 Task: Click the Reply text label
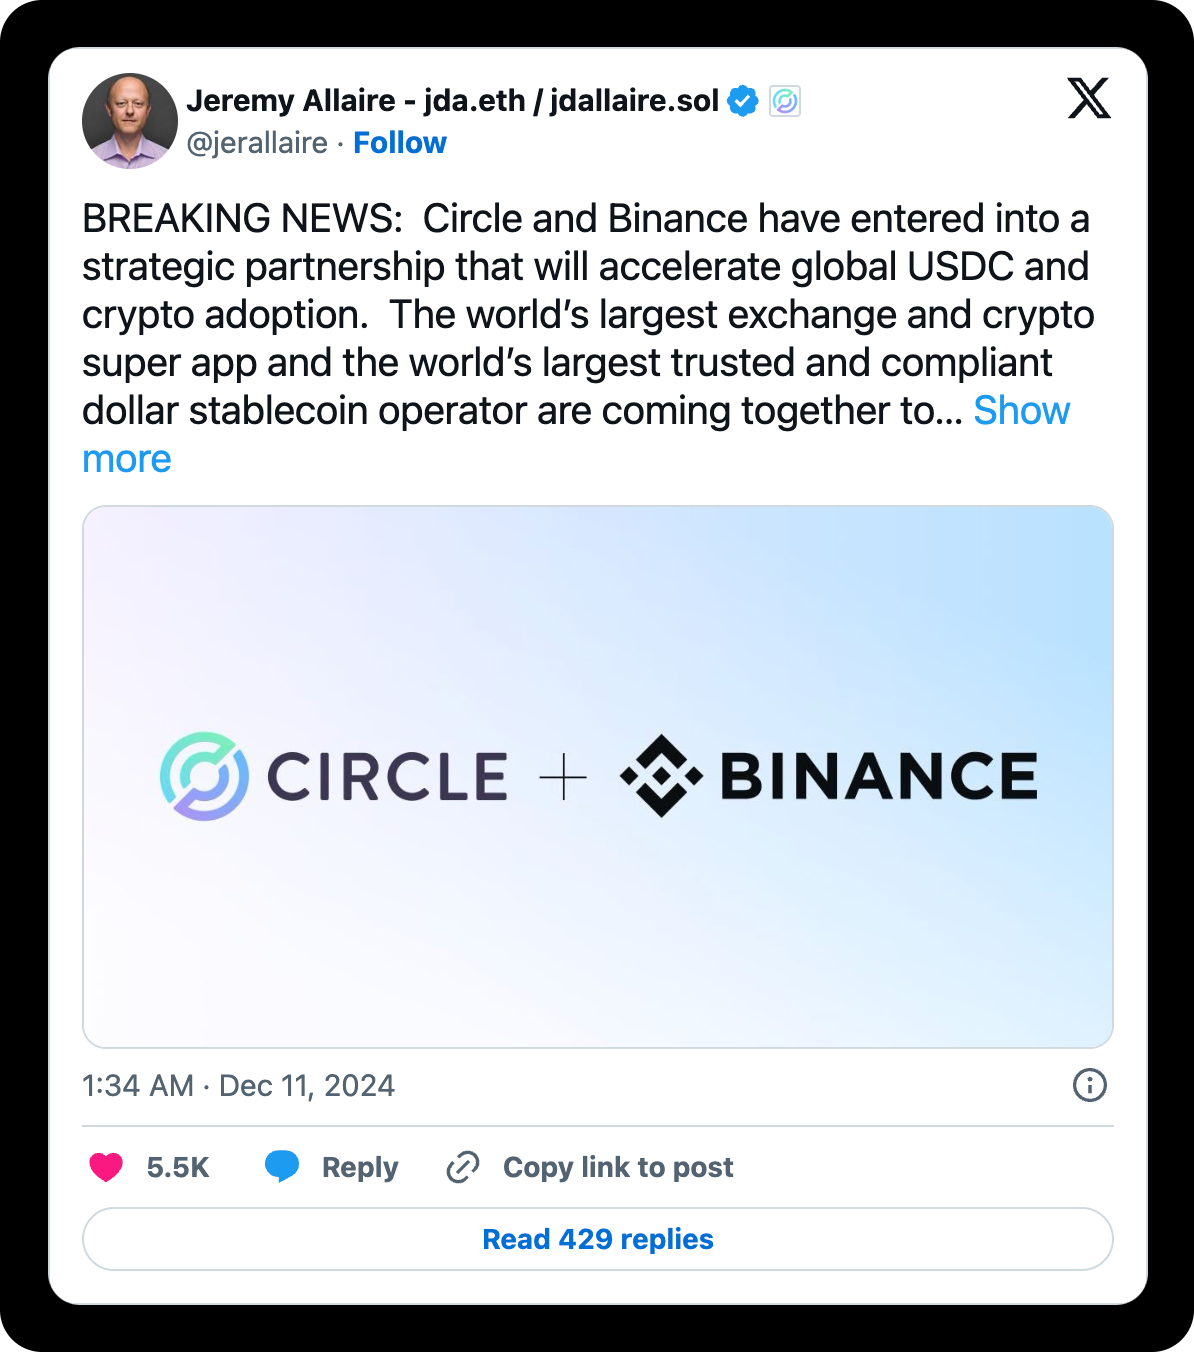pos(360,1167)
